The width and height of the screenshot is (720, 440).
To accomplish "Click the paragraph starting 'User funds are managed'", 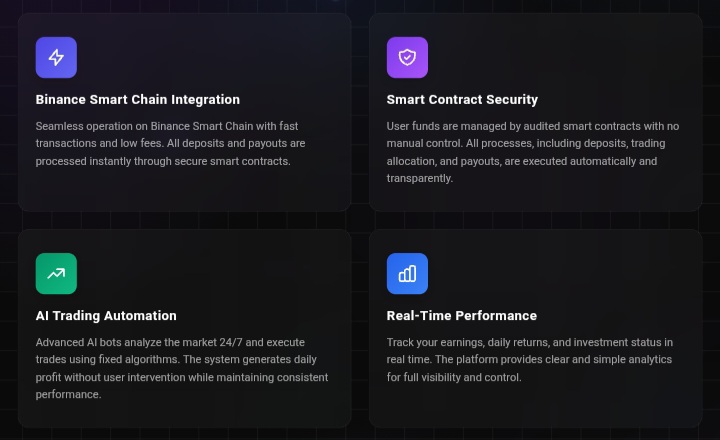I will click(533, 152).
